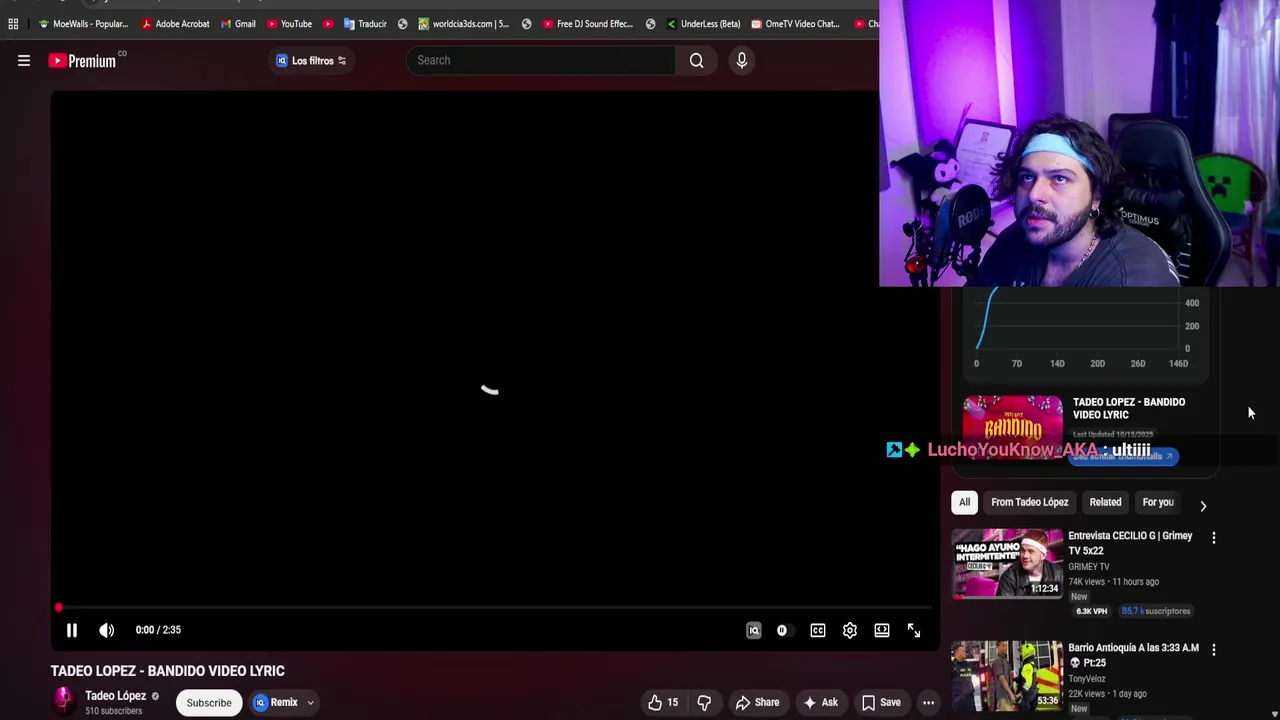Open options menu for CECILIO G video
The height and width of the screenshot is (720, 1280).
coord(1213,538)
